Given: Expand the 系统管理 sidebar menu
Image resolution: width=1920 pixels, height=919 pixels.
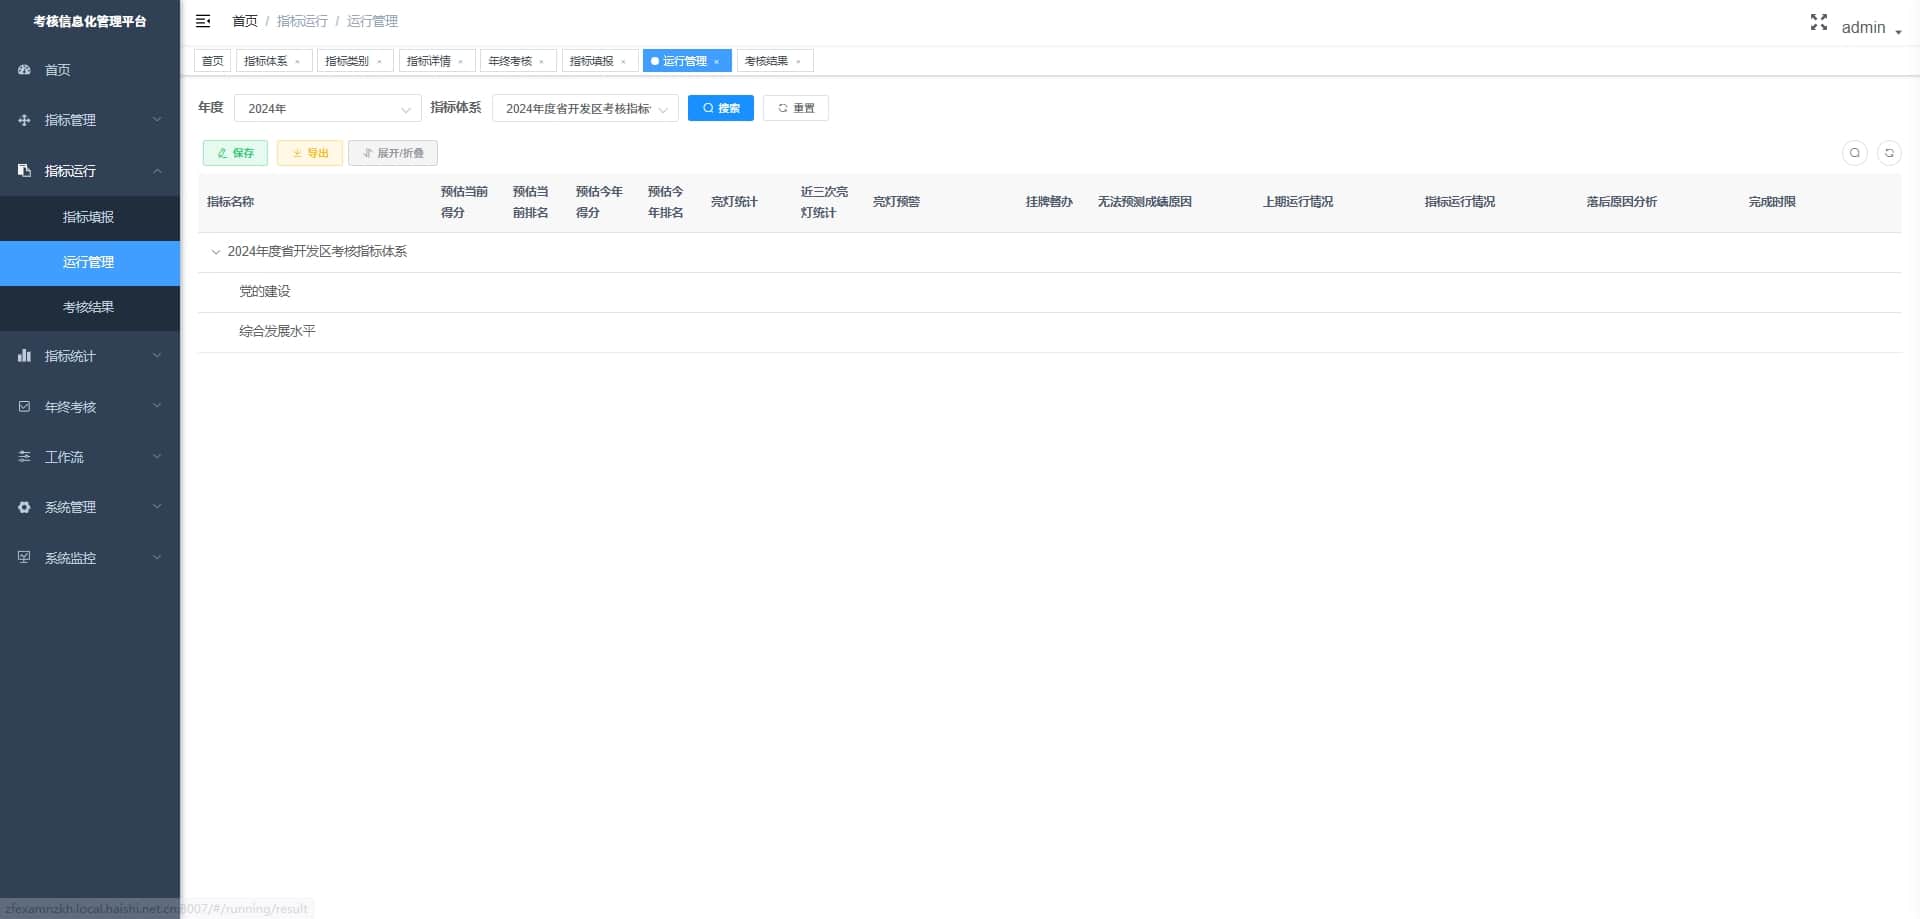Looking at the screenshot, I should click(x=90, y=507).
